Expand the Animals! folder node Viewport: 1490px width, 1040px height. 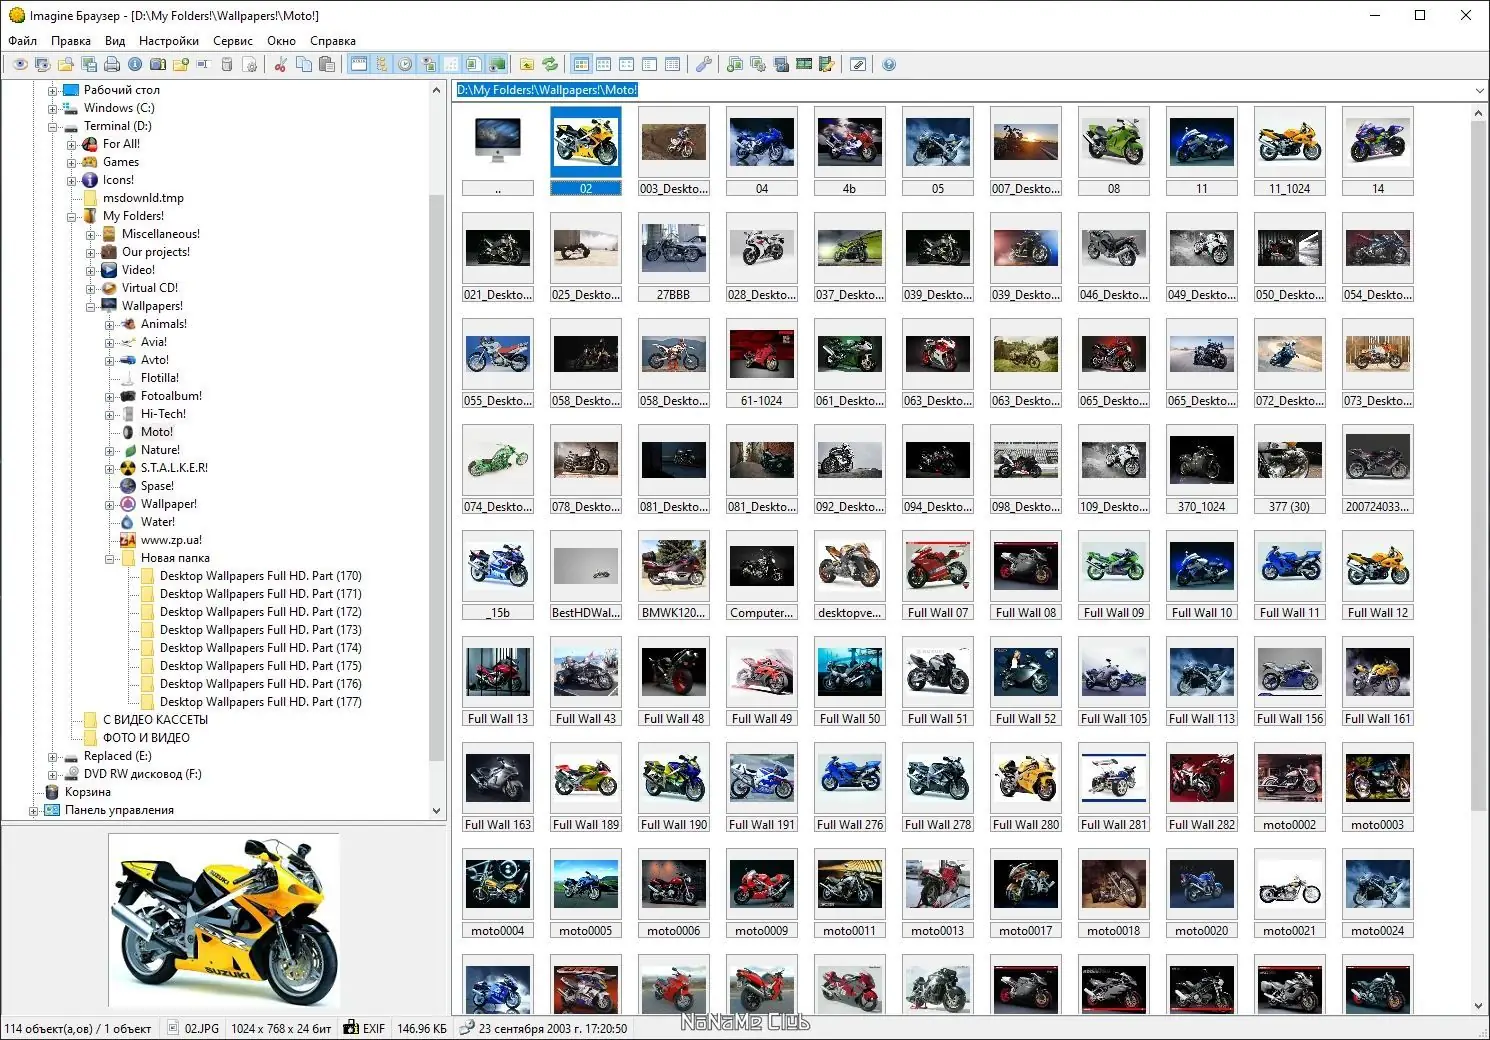pos(110,324)
